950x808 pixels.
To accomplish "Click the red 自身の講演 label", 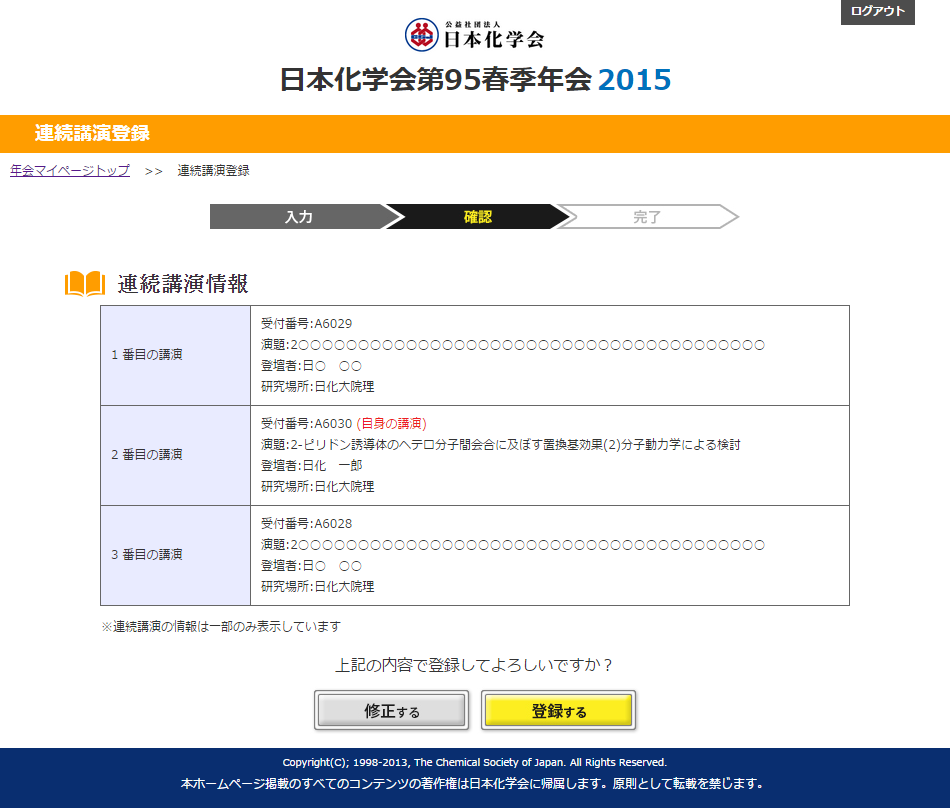I will click(397, 424).
